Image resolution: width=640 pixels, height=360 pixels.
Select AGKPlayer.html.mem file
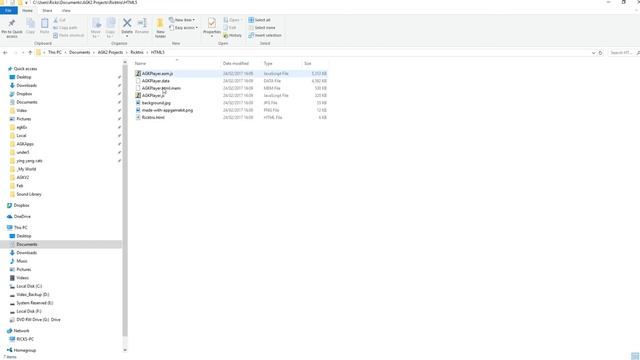coord(231,88)
